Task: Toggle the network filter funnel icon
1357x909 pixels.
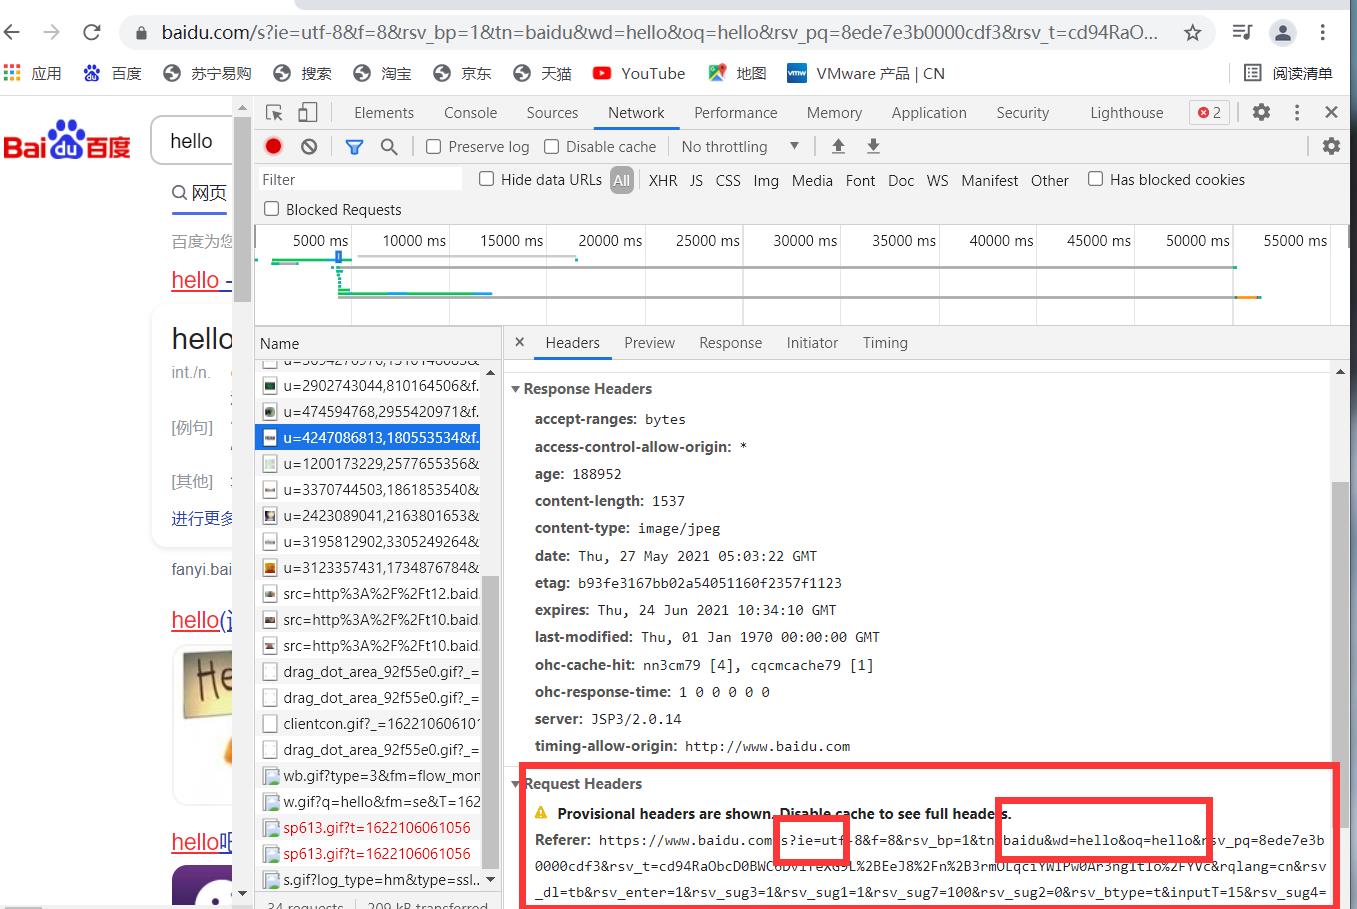Action: pos(354,146)
